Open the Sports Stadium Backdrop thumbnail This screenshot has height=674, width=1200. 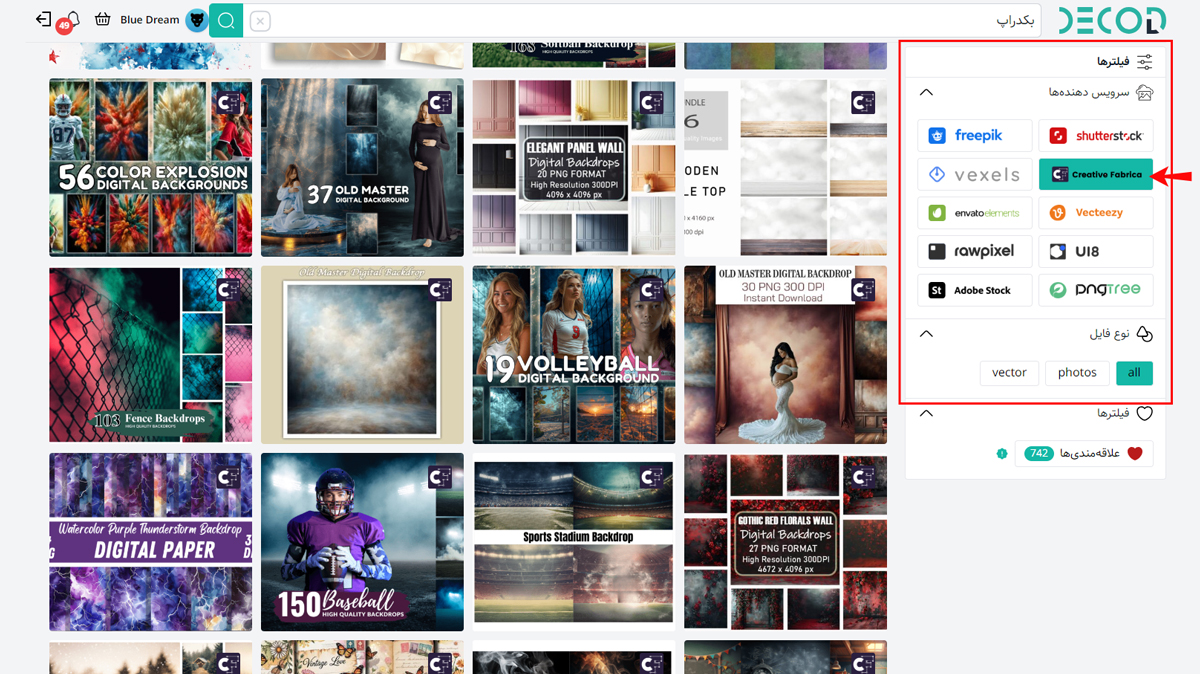[574, 542]
